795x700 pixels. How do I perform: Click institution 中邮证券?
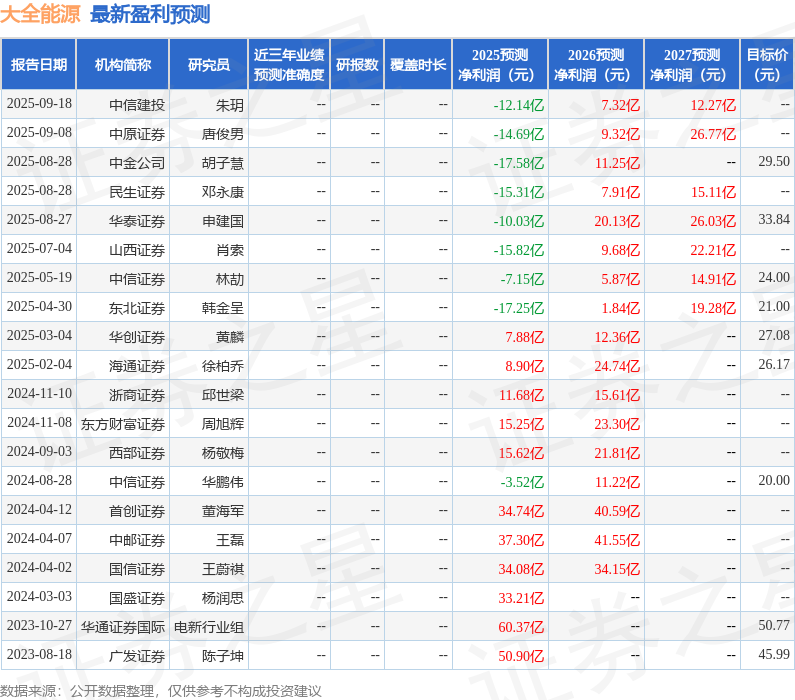coord(137,540)
